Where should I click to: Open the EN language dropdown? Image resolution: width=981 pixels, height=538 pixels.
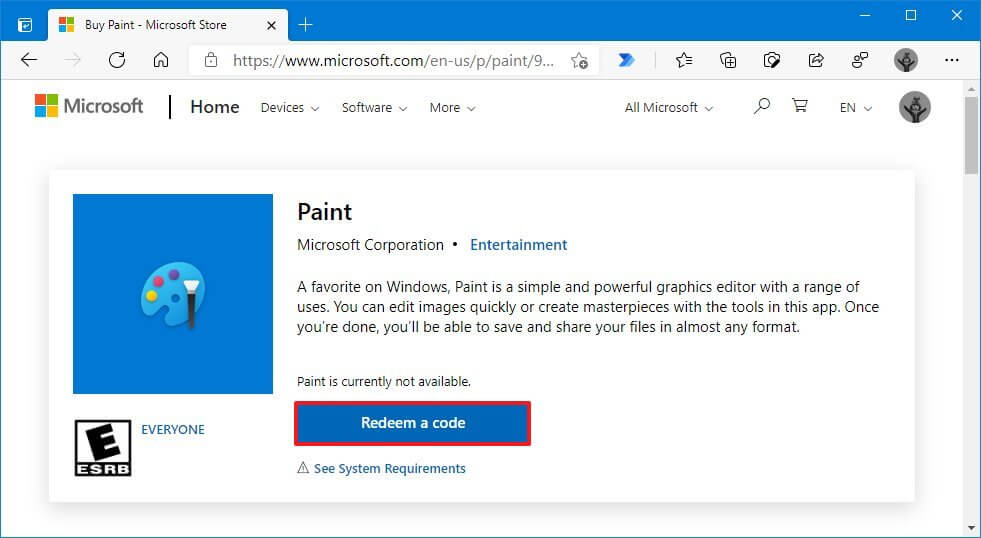(x=855, y=108)
